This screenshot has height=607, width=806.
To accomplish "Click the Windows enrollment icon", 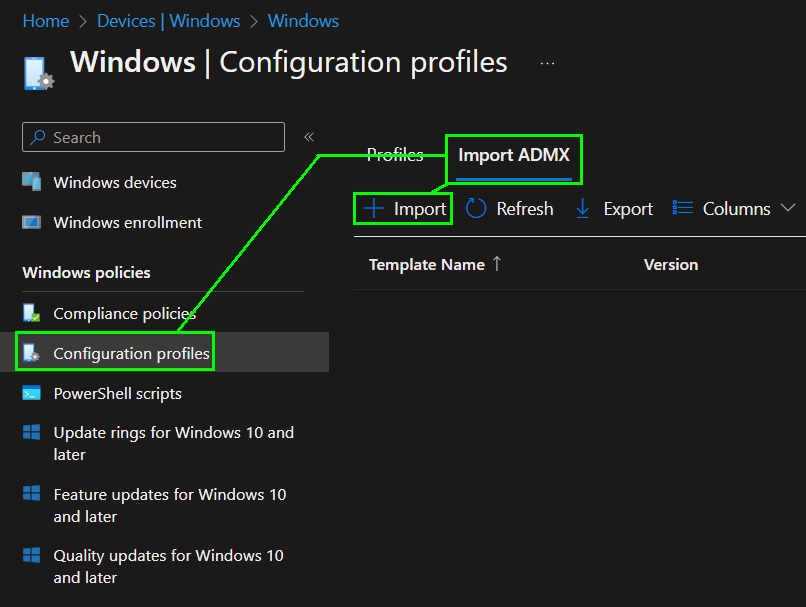I will 32,222.
